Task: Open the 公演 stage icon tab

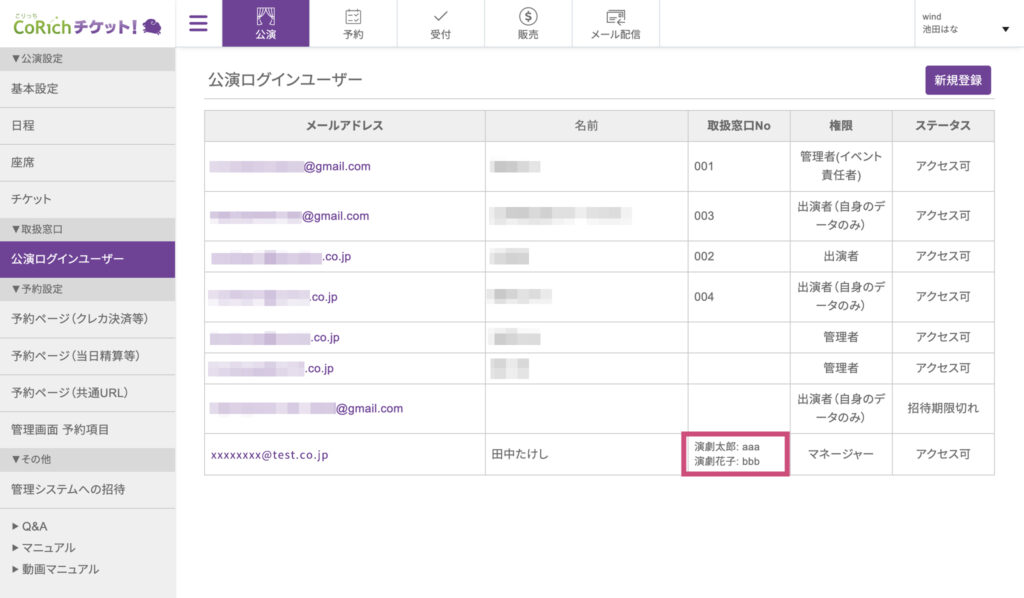Action: click(265, 23)
